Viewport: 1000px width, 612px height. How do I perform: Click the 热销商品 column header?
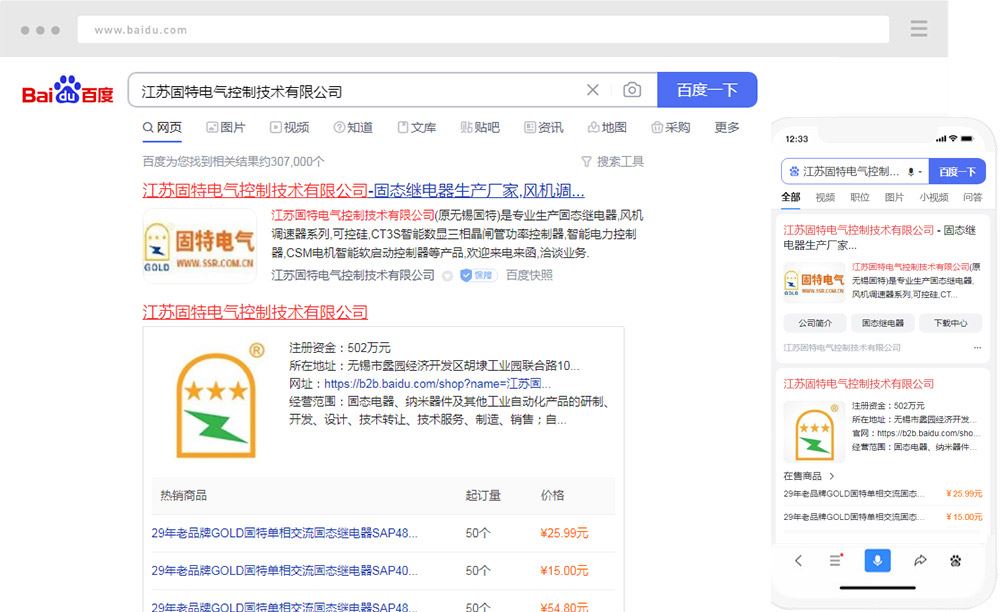pyautogui.click(x=183, y=495)
